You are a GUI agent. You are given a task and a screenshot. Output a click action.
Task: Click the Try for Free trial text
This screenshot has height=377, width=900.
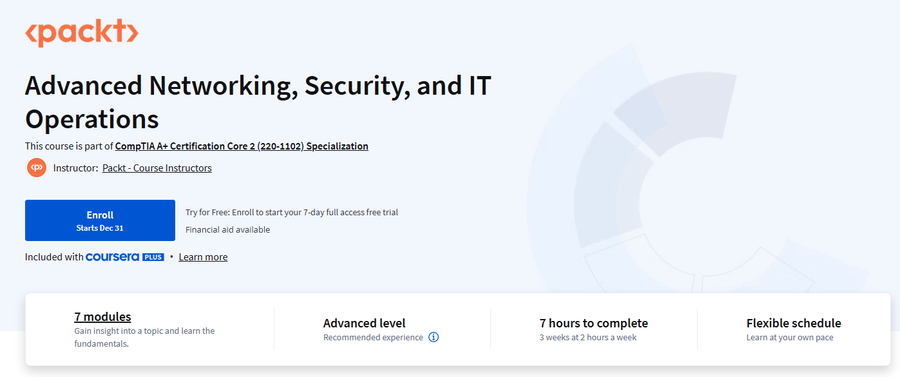click(x=292, y=212)
